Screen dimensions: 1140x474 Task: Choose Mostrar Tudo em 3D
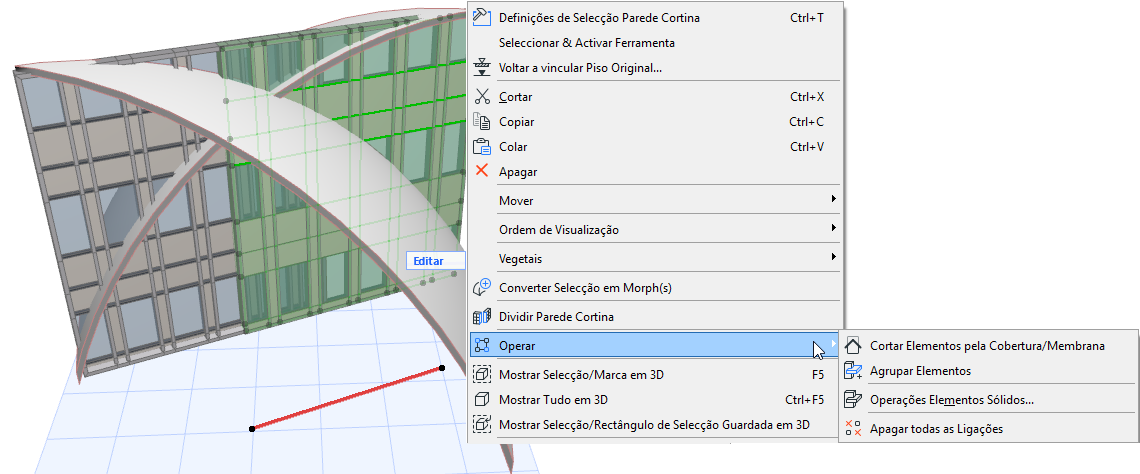[655, 399]
